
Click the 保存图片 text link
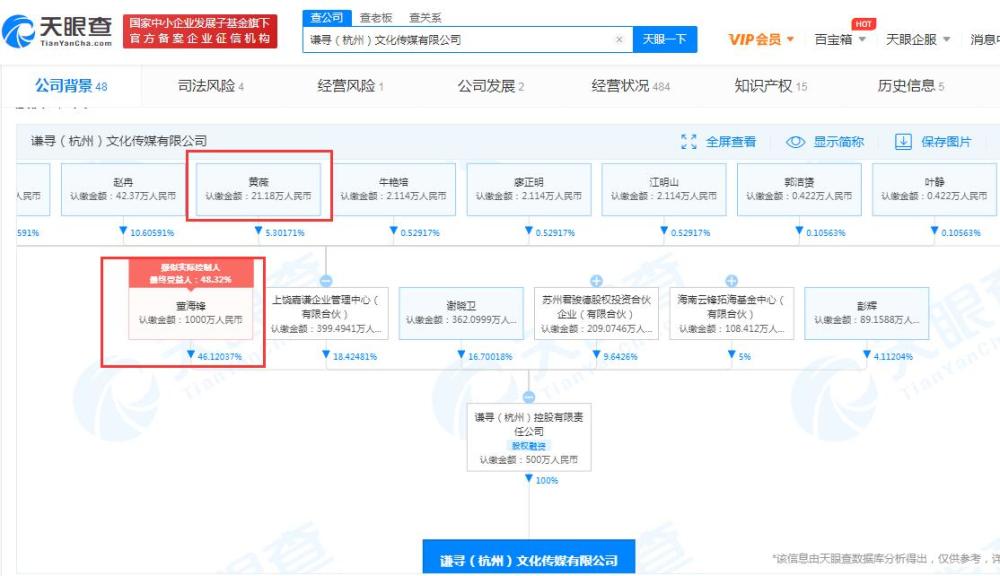(946, 142)
